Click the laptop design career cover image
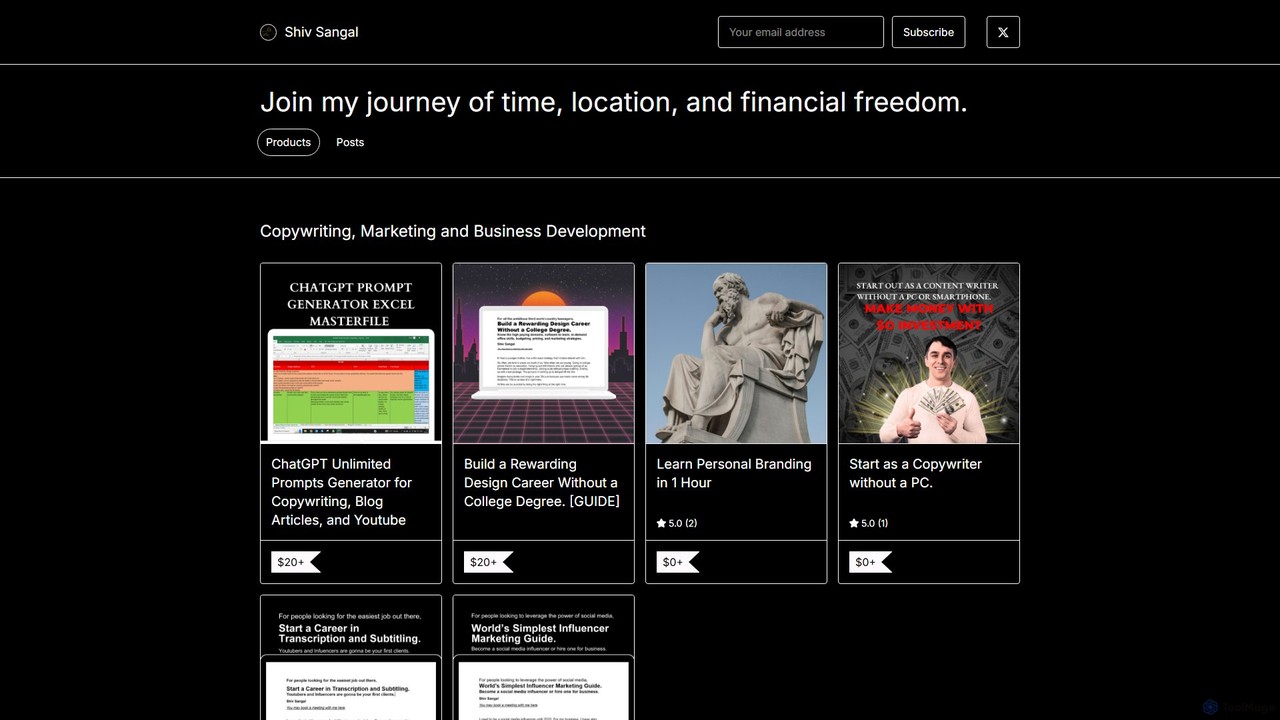 pyautogui.click(x=544, y=353)
